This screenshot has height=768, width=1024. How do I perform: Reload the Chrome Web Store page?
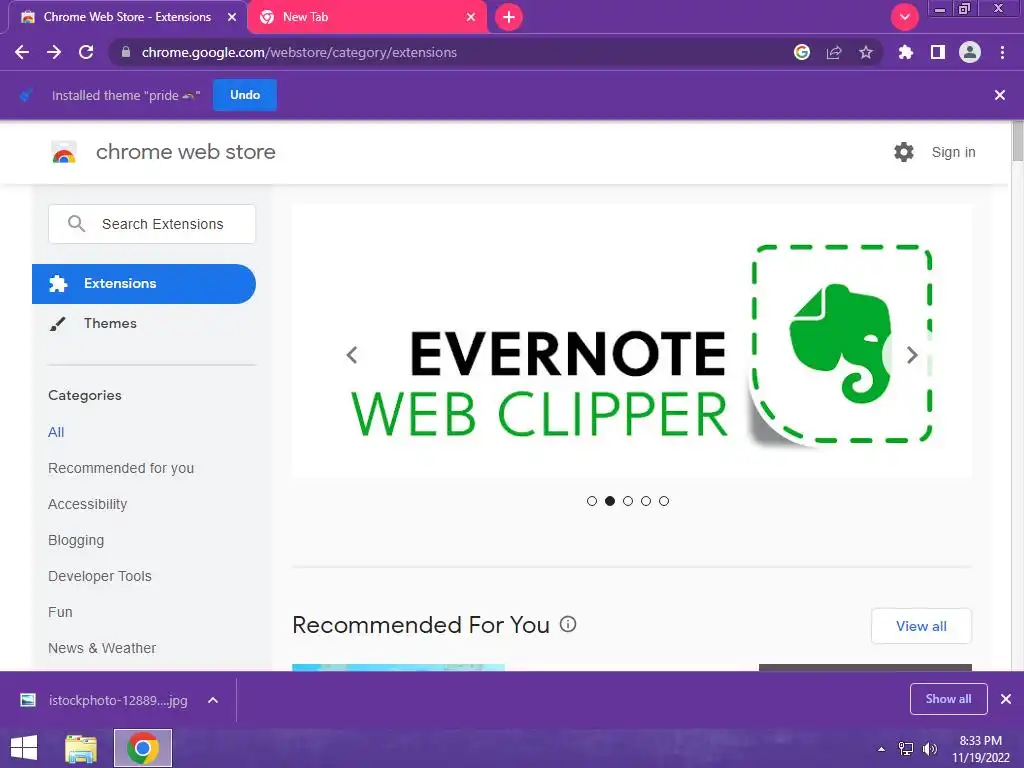click(x=86, y=52)
